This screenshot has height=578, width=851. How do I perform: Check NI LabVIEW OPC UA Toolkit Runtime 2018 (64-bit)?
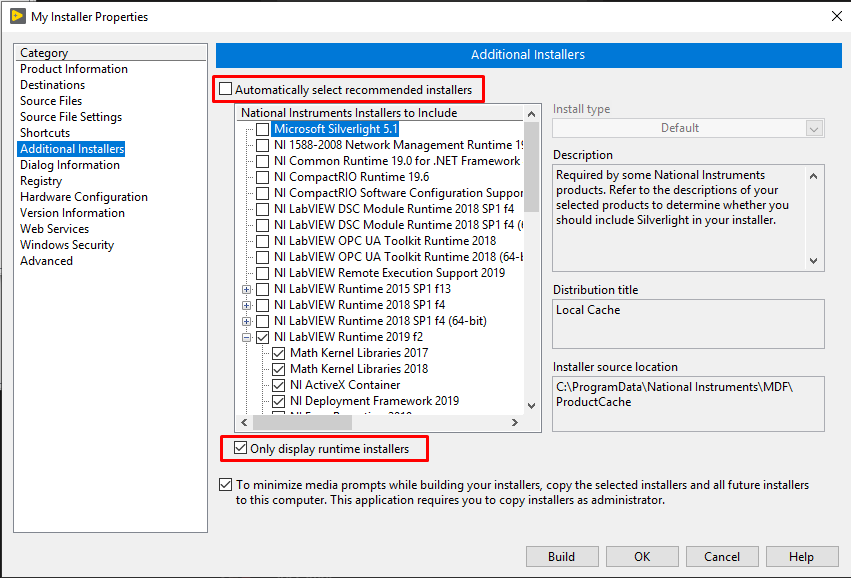[263, 257]
